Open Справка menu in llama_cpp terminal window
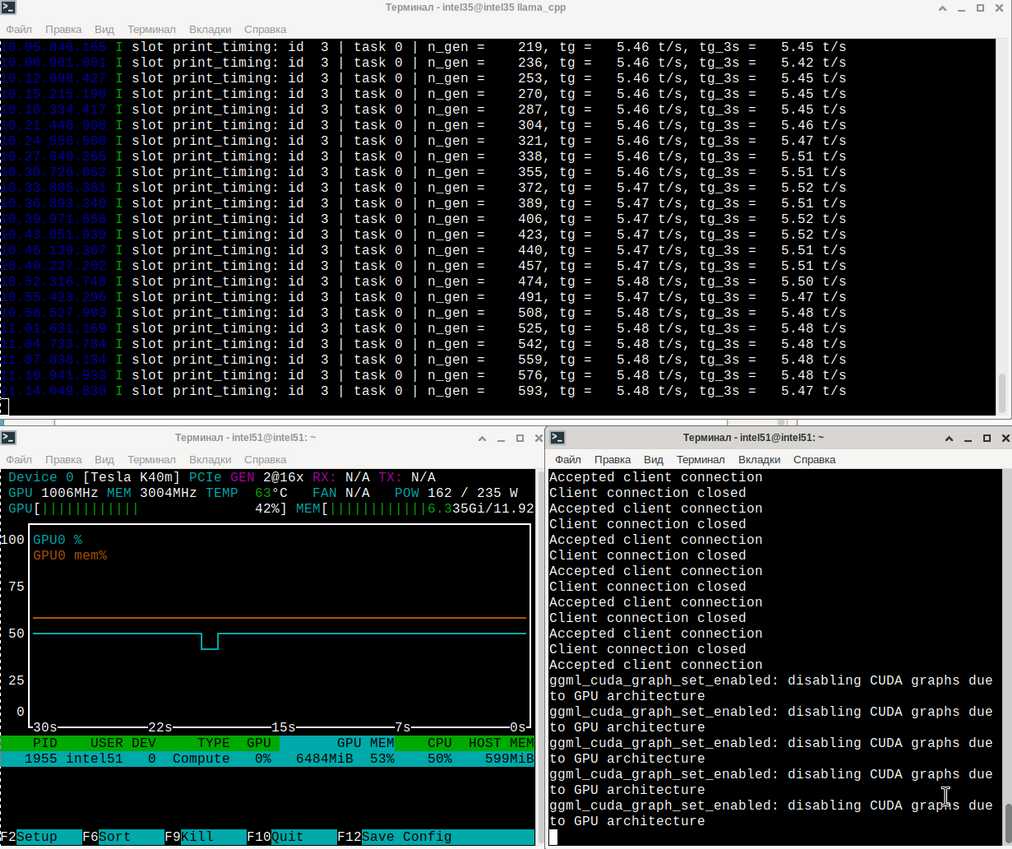Image resolution: width=1012 pixels, height=849 pixels. (x=265, y=29)
